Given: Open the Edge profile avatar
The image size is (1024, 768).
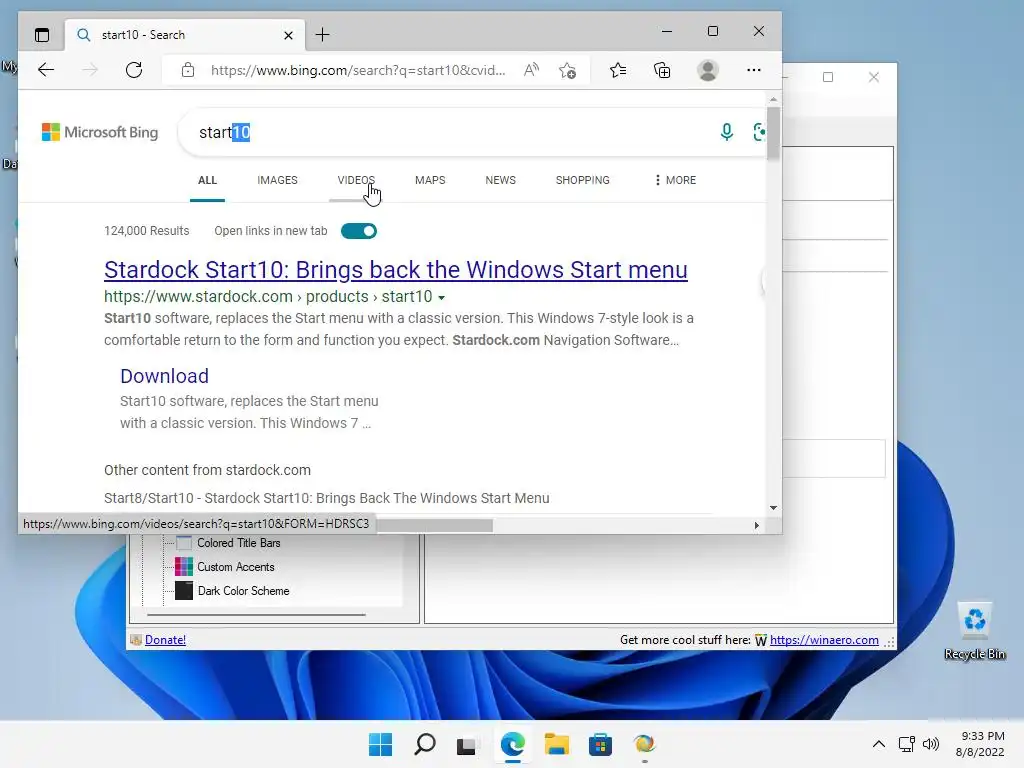Looking at the screenshot, I should click(708, 70).
